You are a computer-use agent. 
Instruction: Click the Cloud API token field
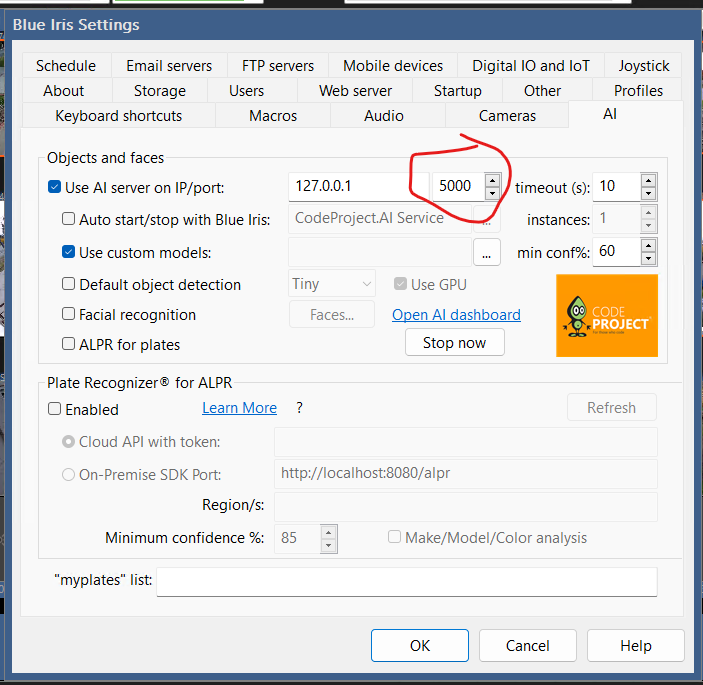[466, 442]
